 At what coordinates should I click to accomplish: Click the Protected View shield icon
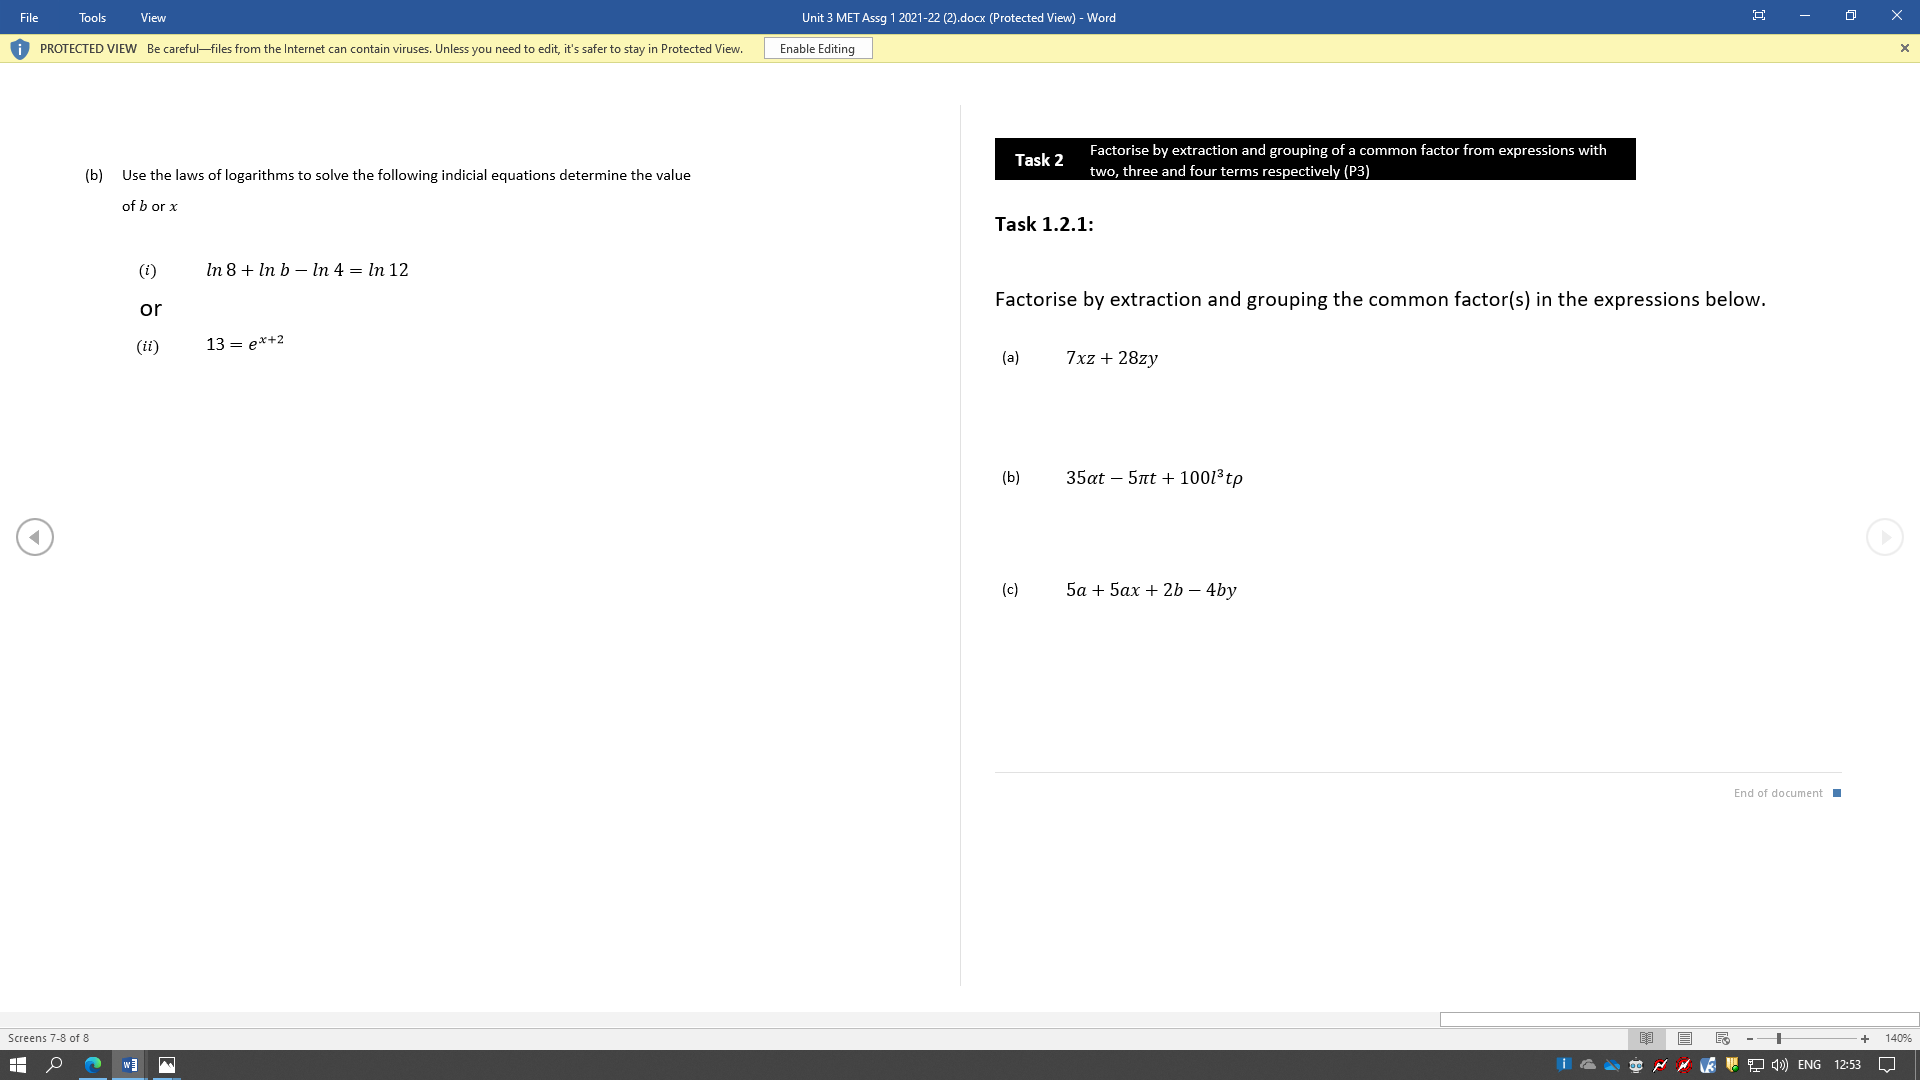[20, 48]
